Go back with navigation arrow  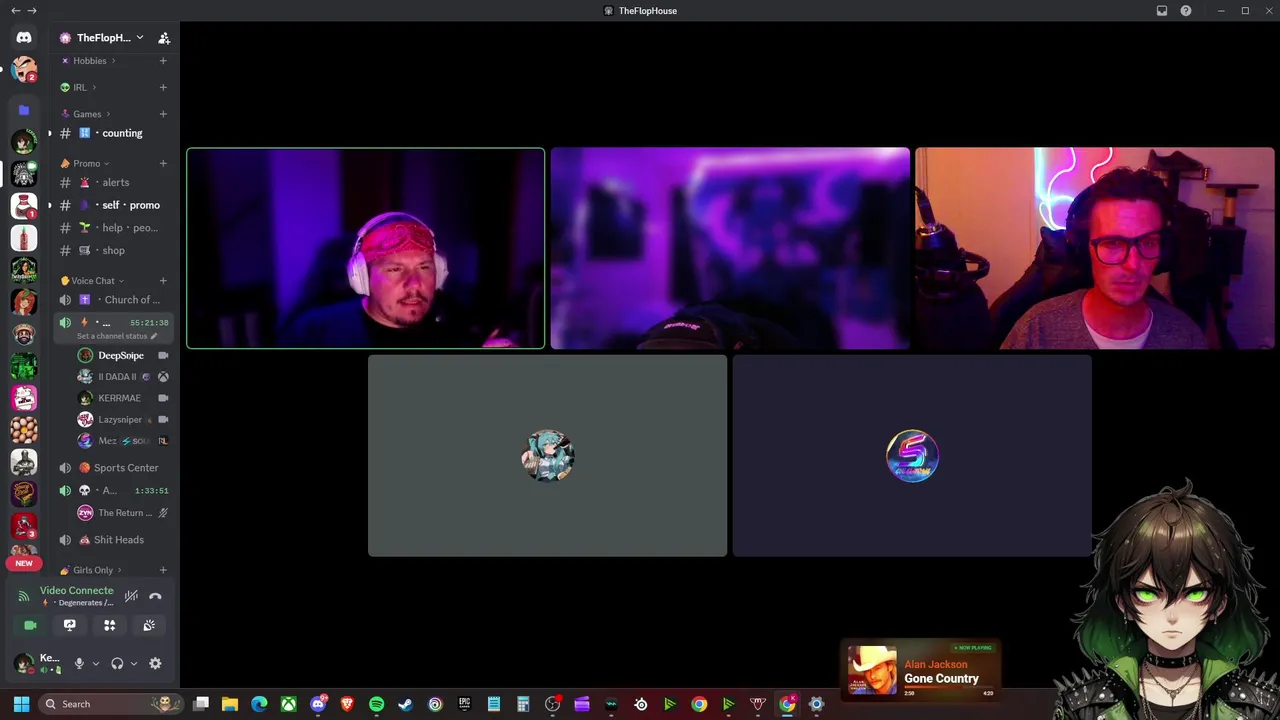point(15,10)
